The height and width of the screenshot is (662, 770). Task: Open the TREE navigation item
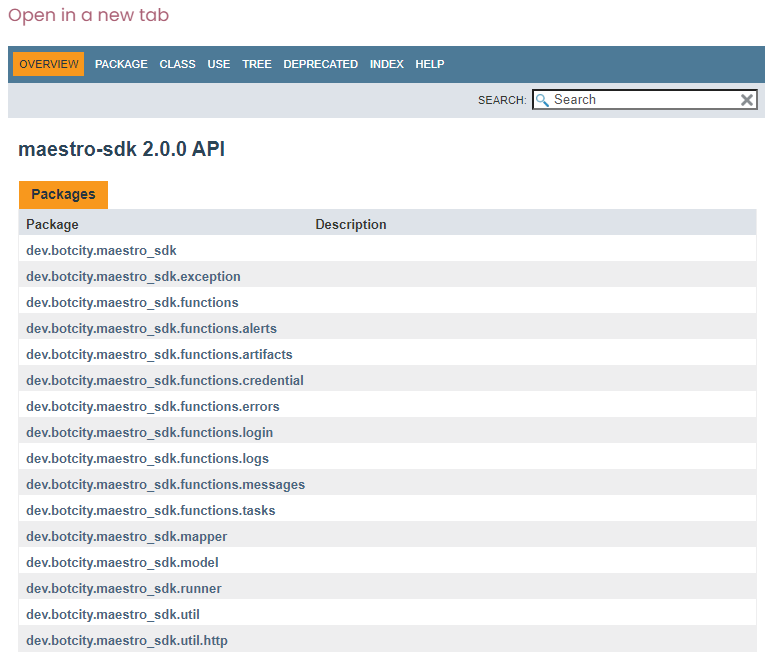(257, 64)
